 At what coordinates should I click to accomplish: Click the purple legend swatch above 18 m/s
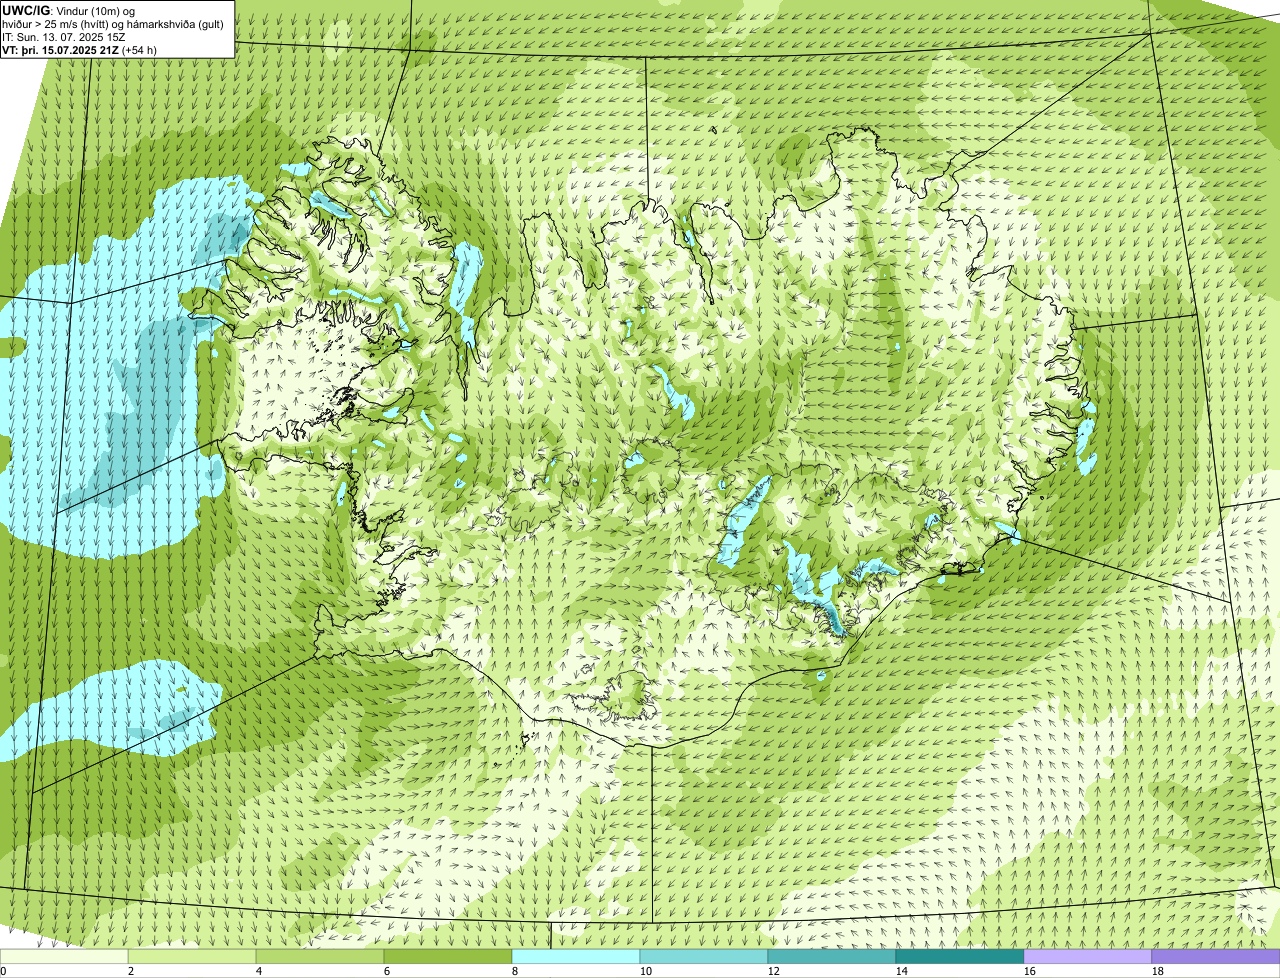tap(1216, 957)
